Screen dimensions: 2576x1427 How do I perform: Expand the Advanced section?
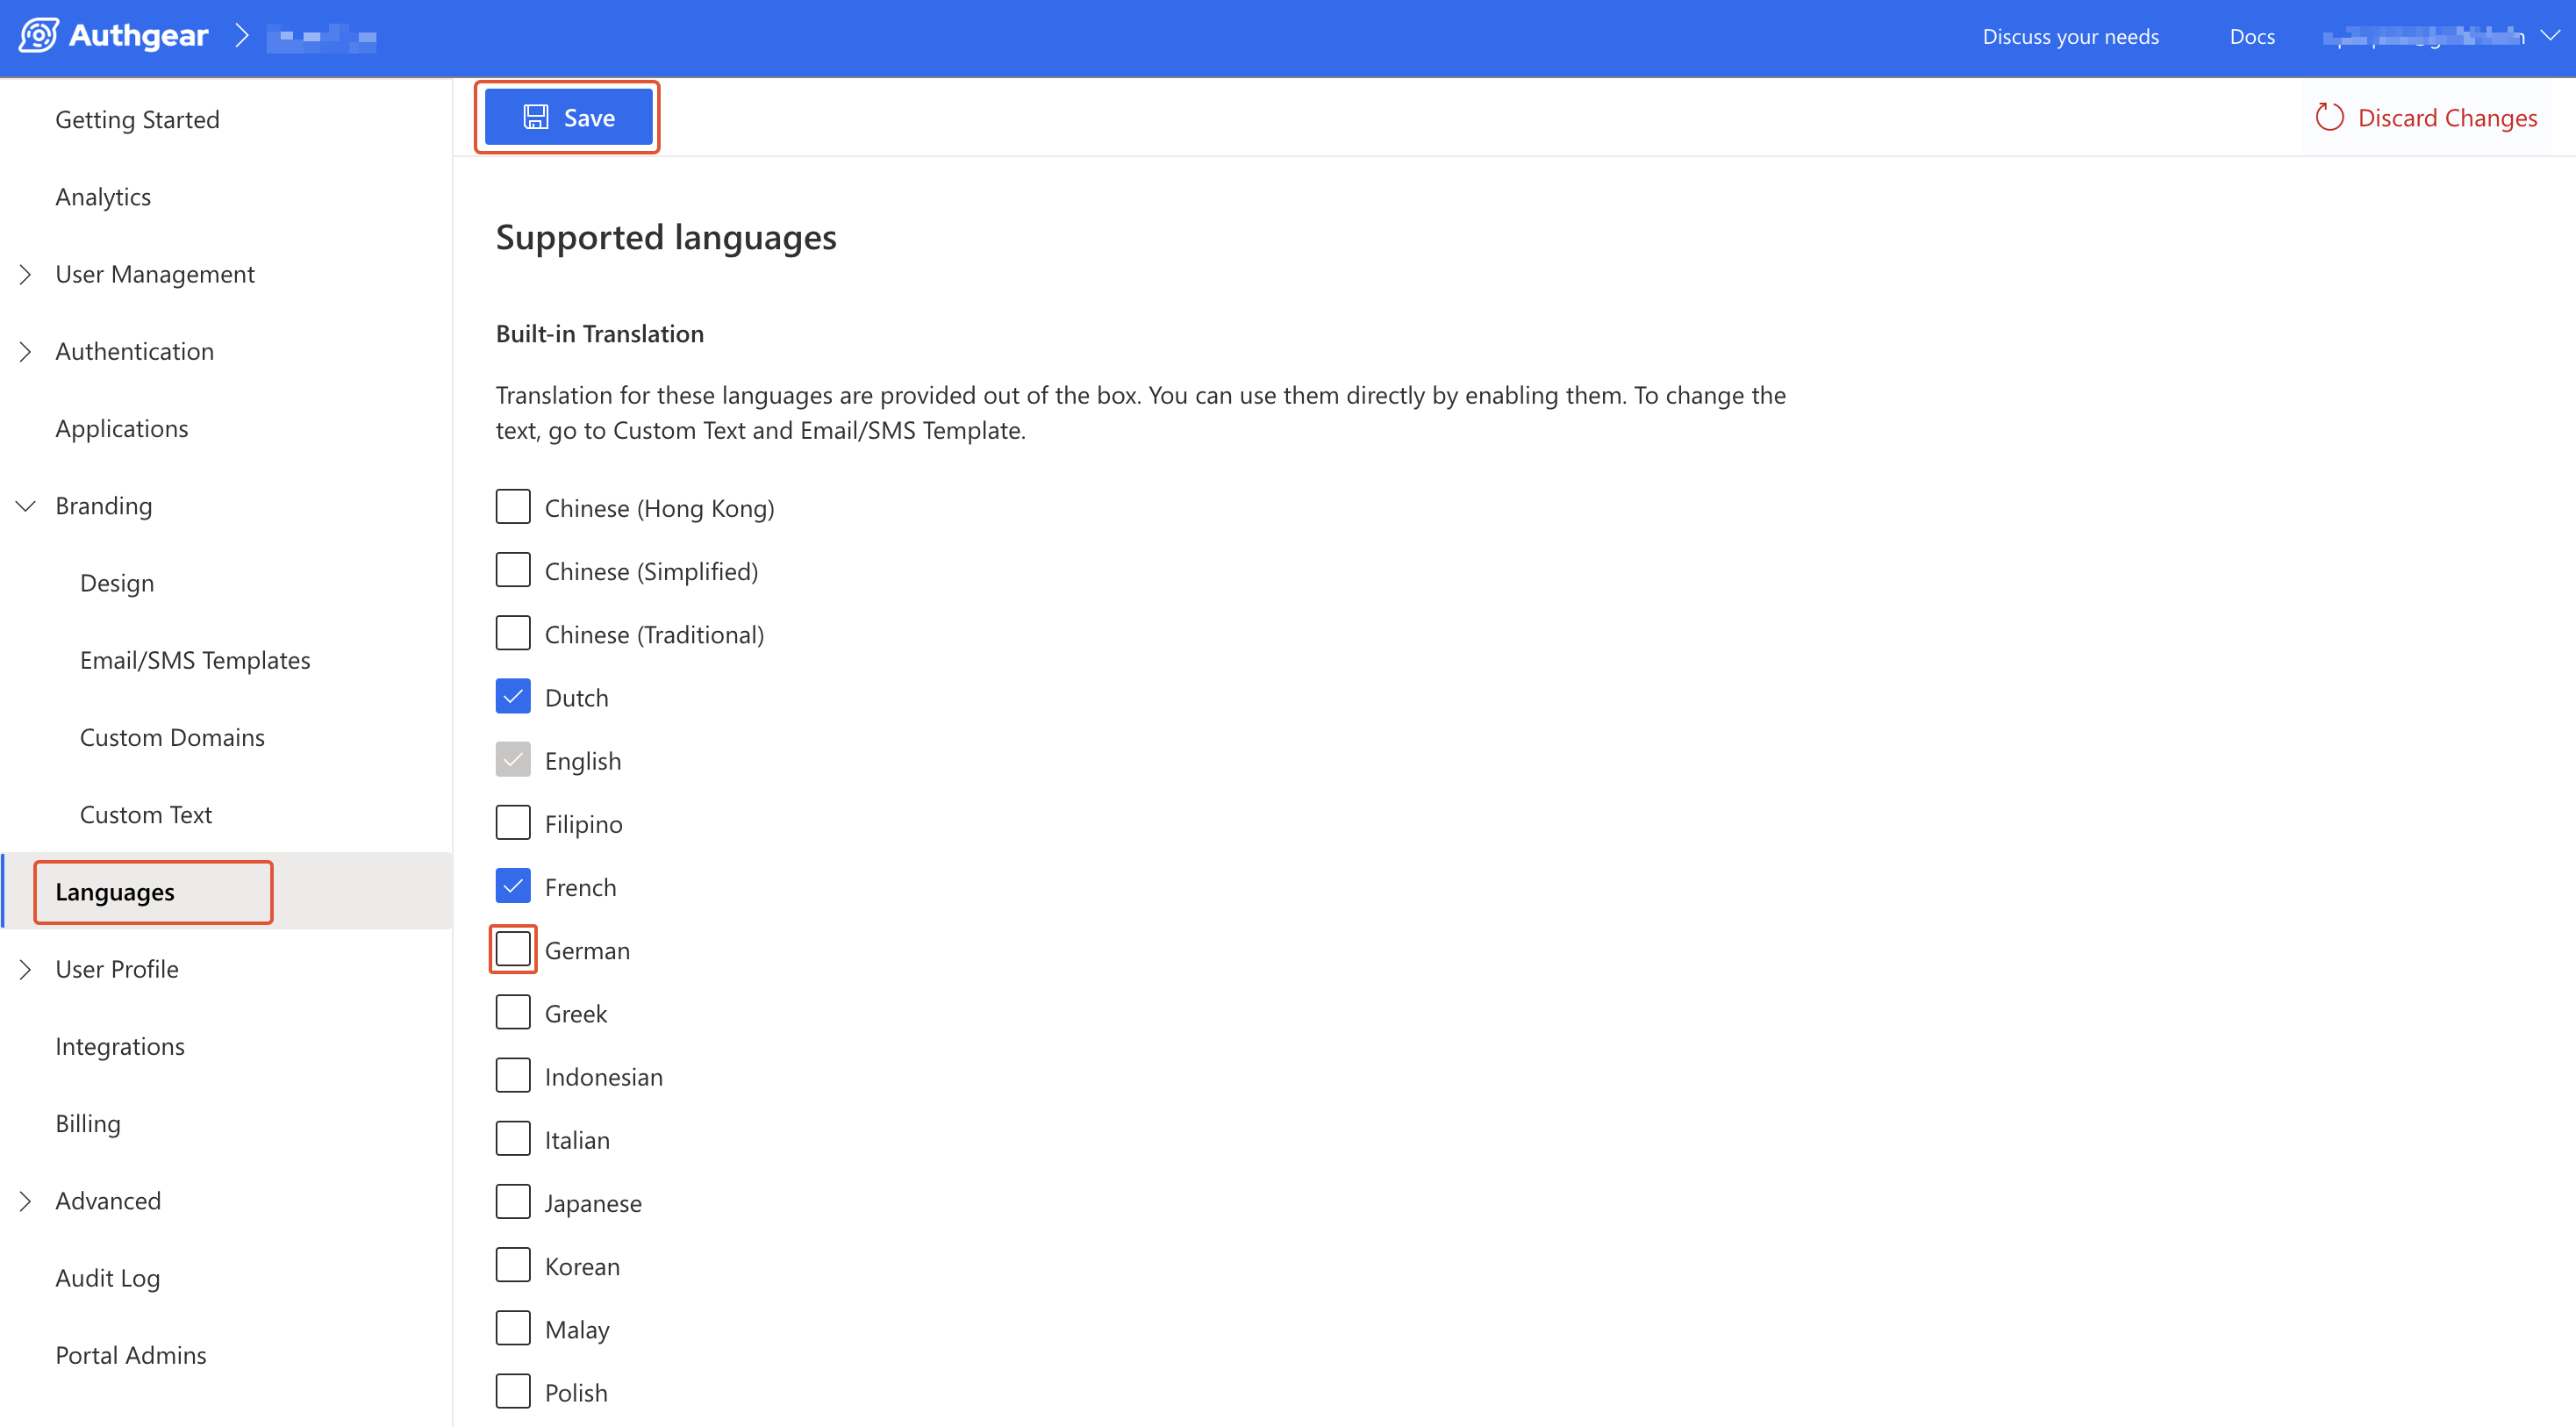click(x=26, y=1201)
